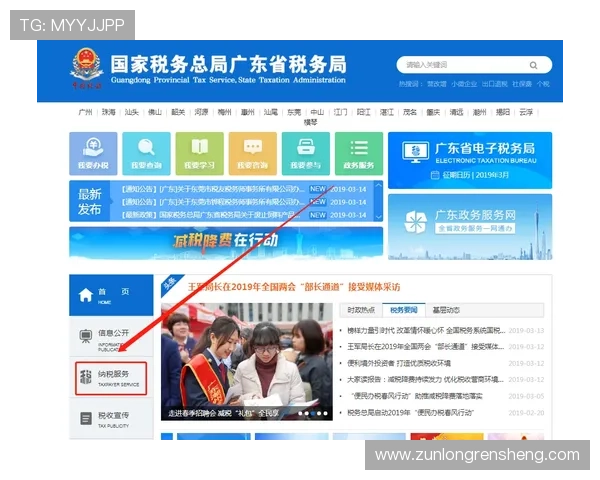
Task: Open the 珠海 city link
Action: pyautogui.click(x=108, y=112)
